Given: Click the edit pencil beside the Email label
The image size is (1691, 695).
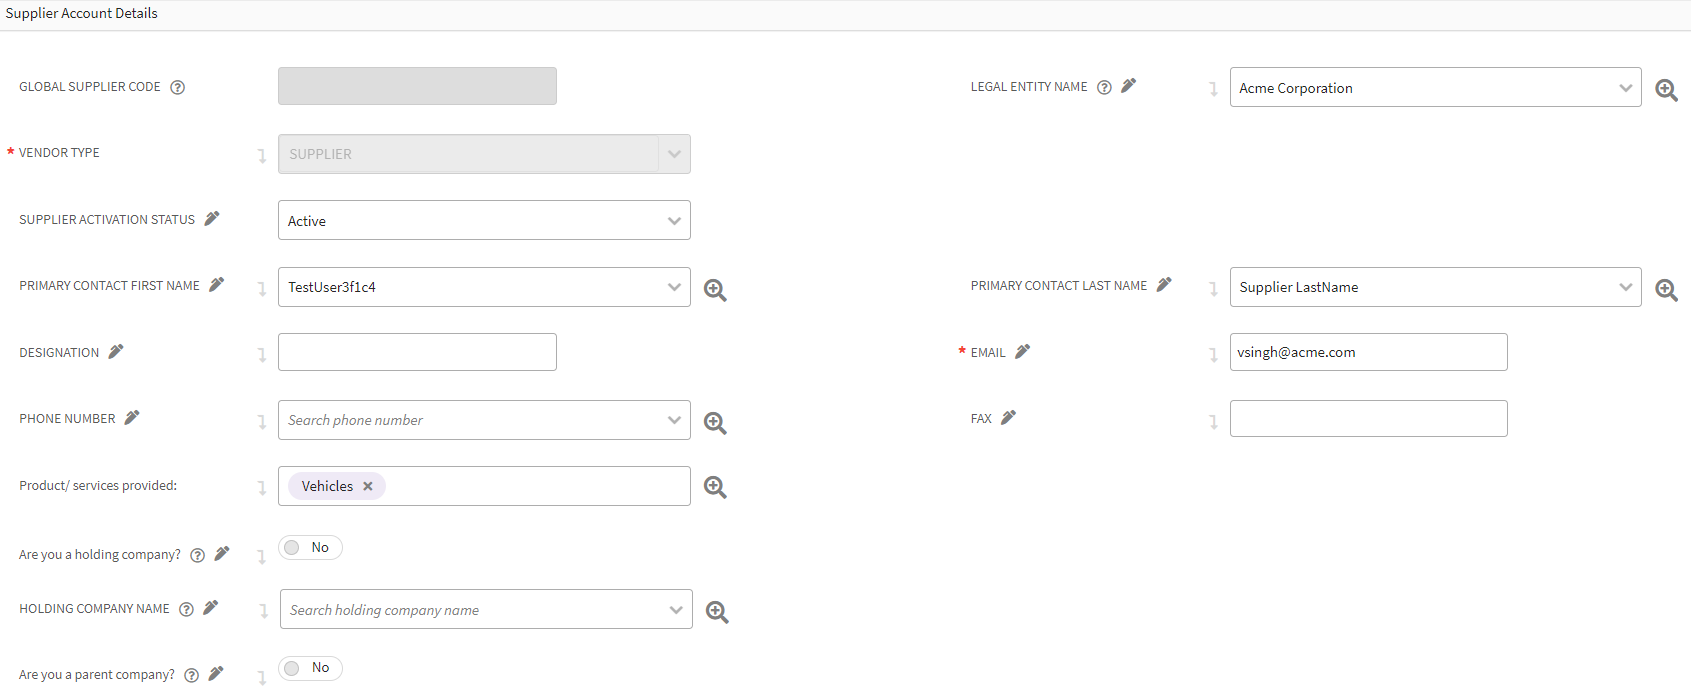Looking at the screenshot, I should click(1022, 352).
